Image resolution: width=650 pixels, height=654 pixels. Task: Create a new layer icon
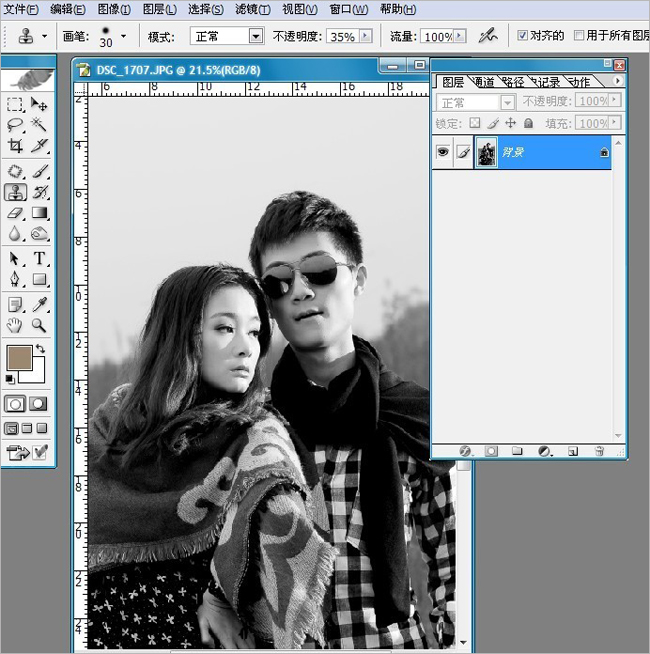[573, 451]
